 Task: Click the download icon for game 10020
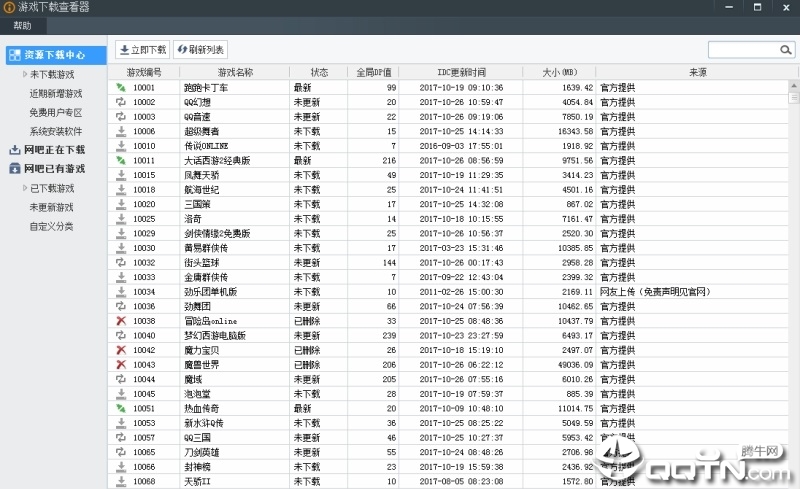click(x=120, y=204)
